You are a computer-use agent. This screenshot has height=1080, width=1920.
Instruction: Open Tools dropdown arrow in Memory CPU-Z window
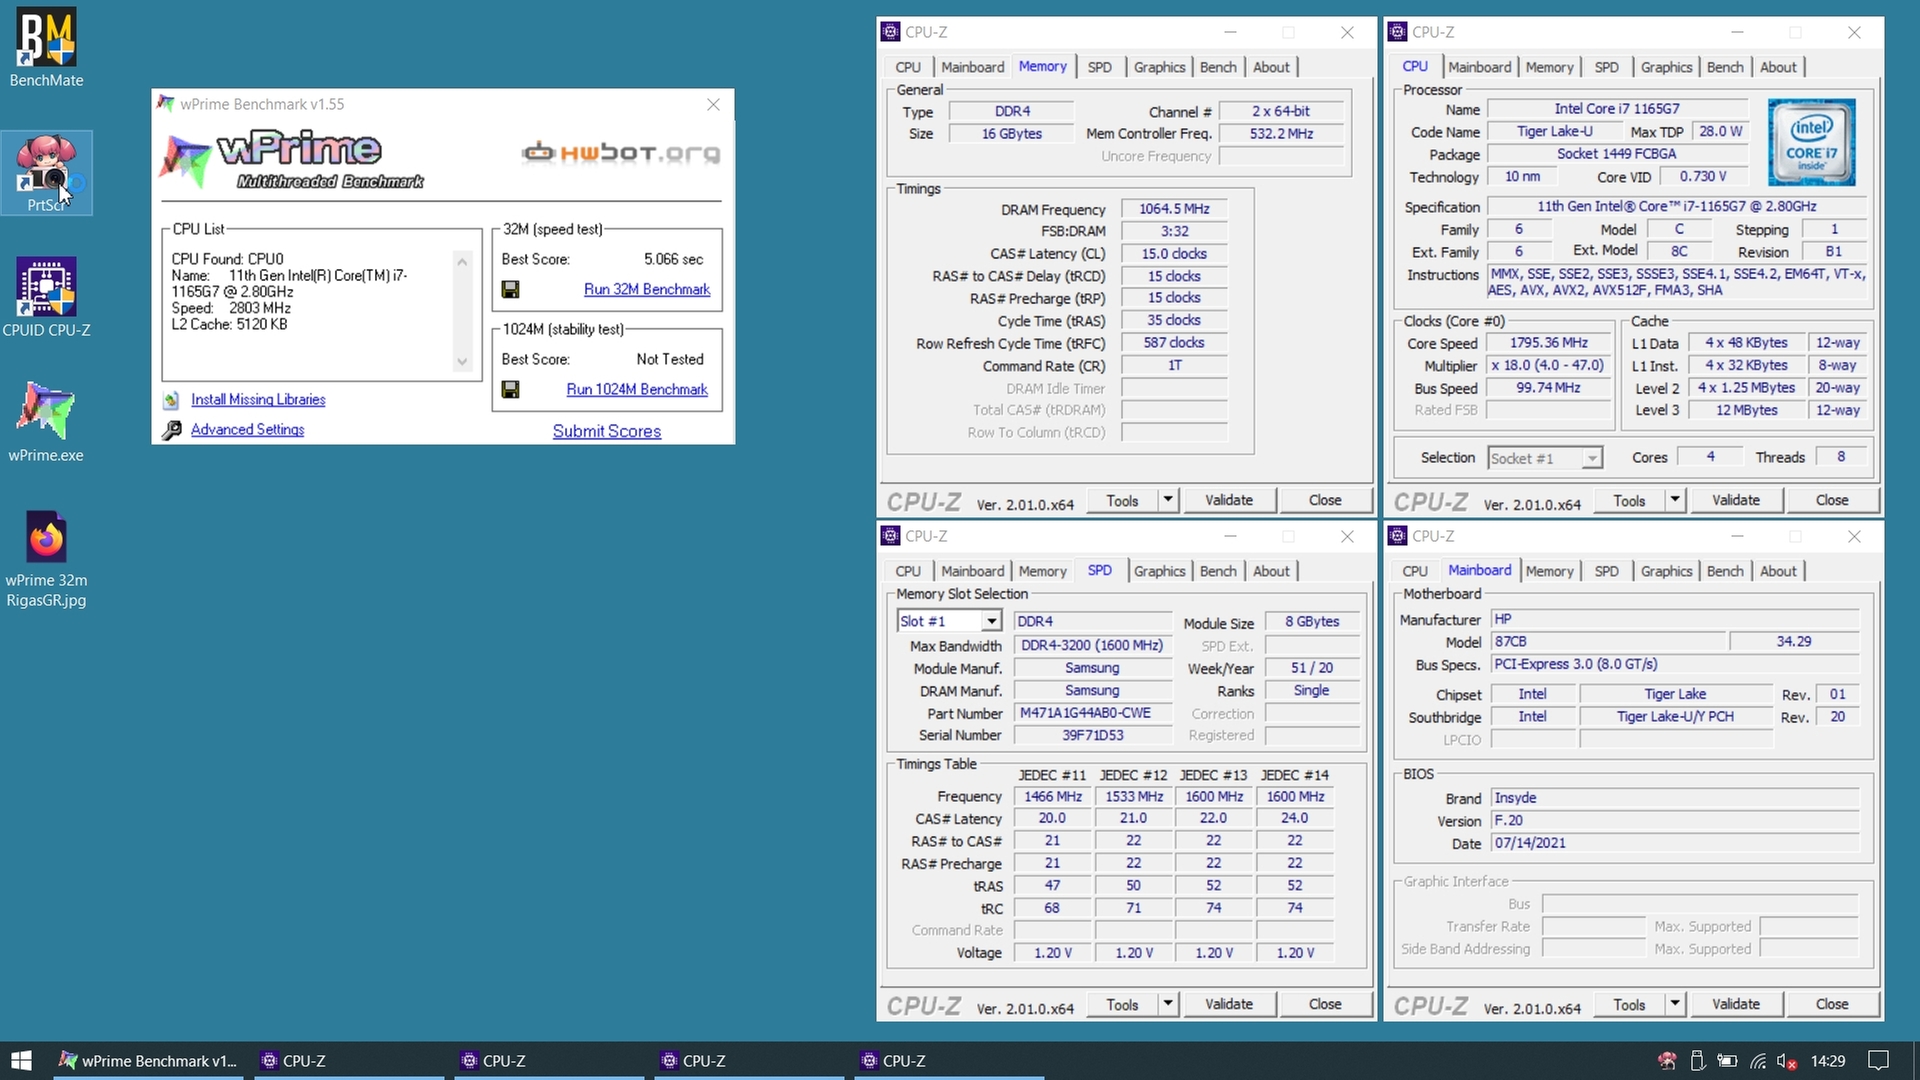[x=1167, y=499]
